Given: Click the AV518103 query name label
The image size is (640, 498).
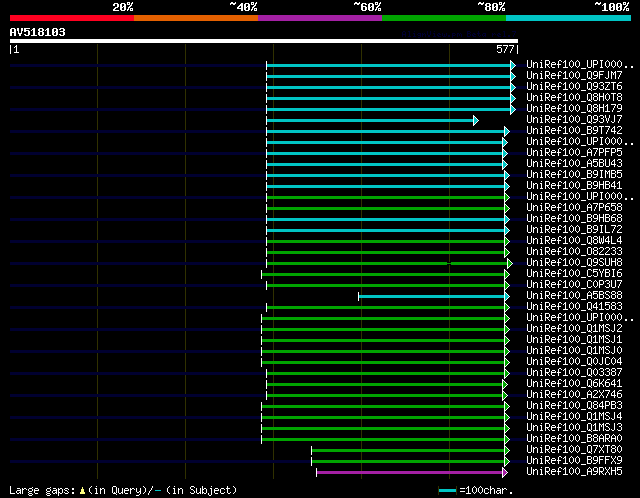Looking at the screenshot, I should [38, 32].
